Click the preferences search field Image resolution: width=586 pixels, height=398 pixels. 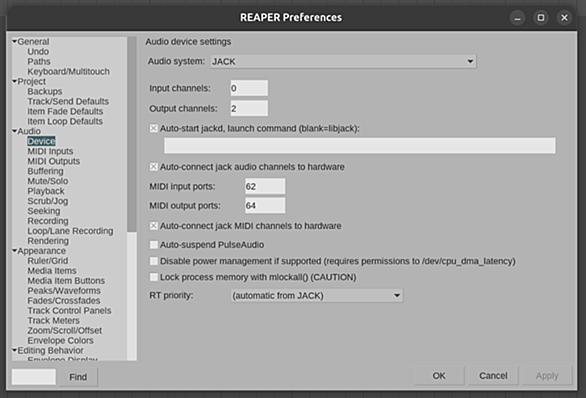(34, 377)
